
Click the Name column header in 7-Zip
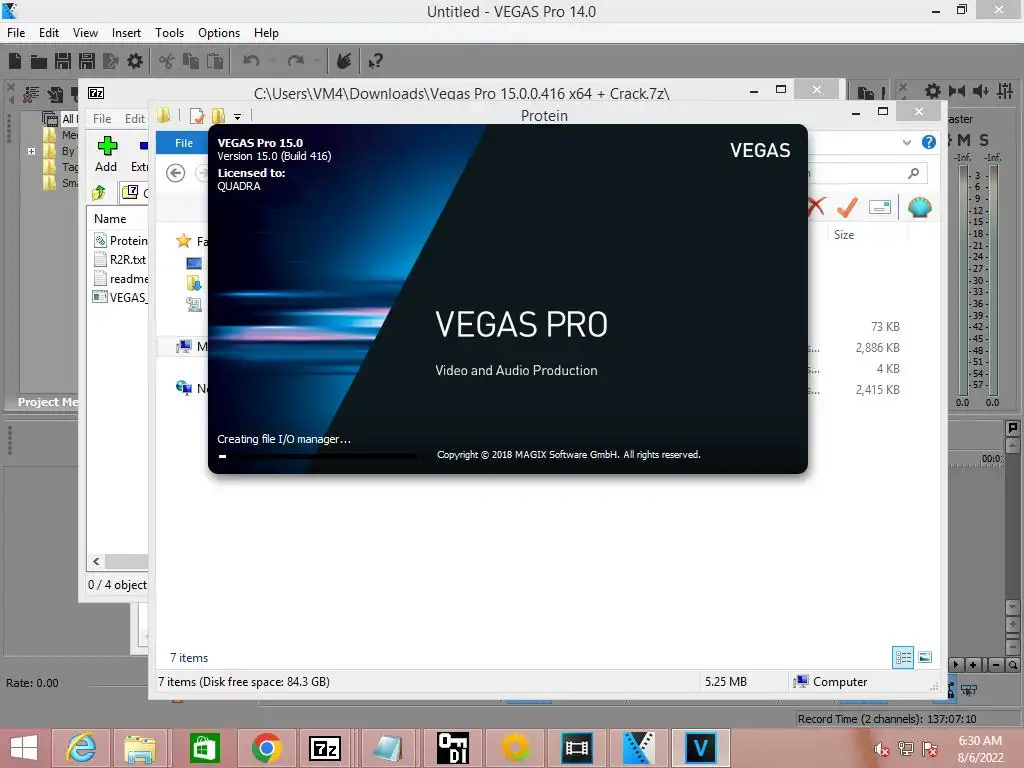coord(110,219)
